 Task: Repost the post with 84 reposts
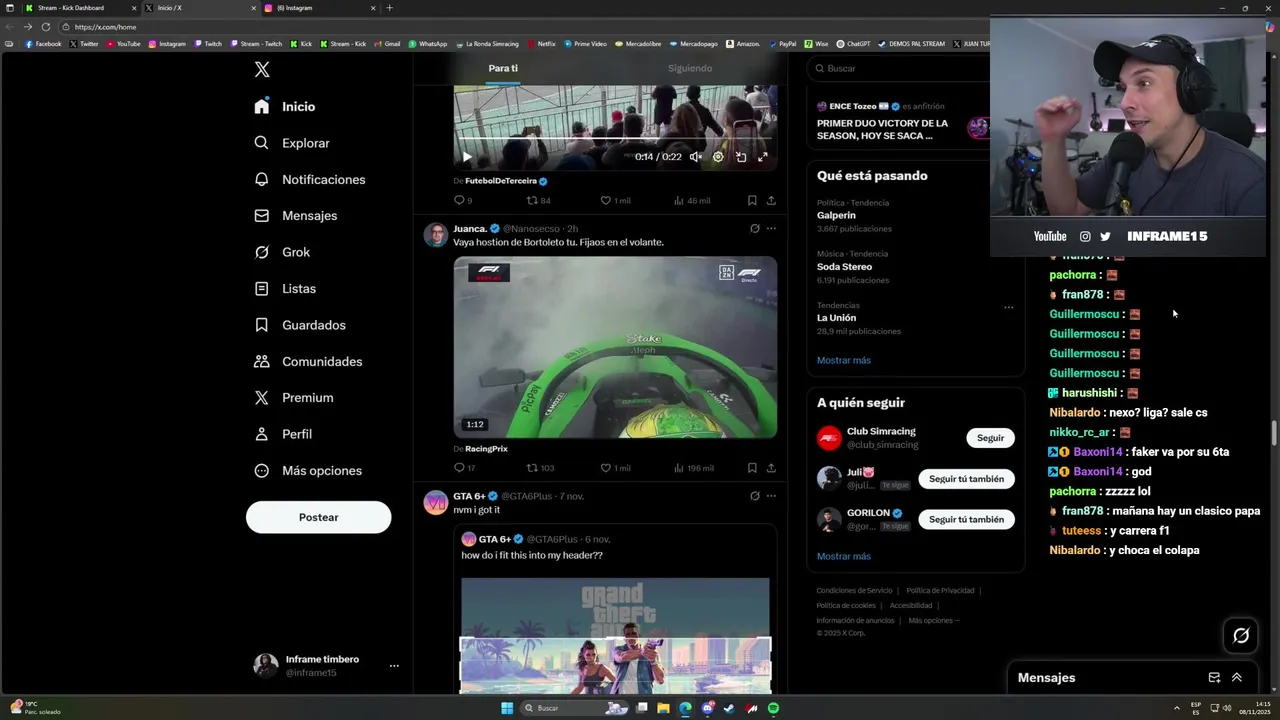click(538, 201)
